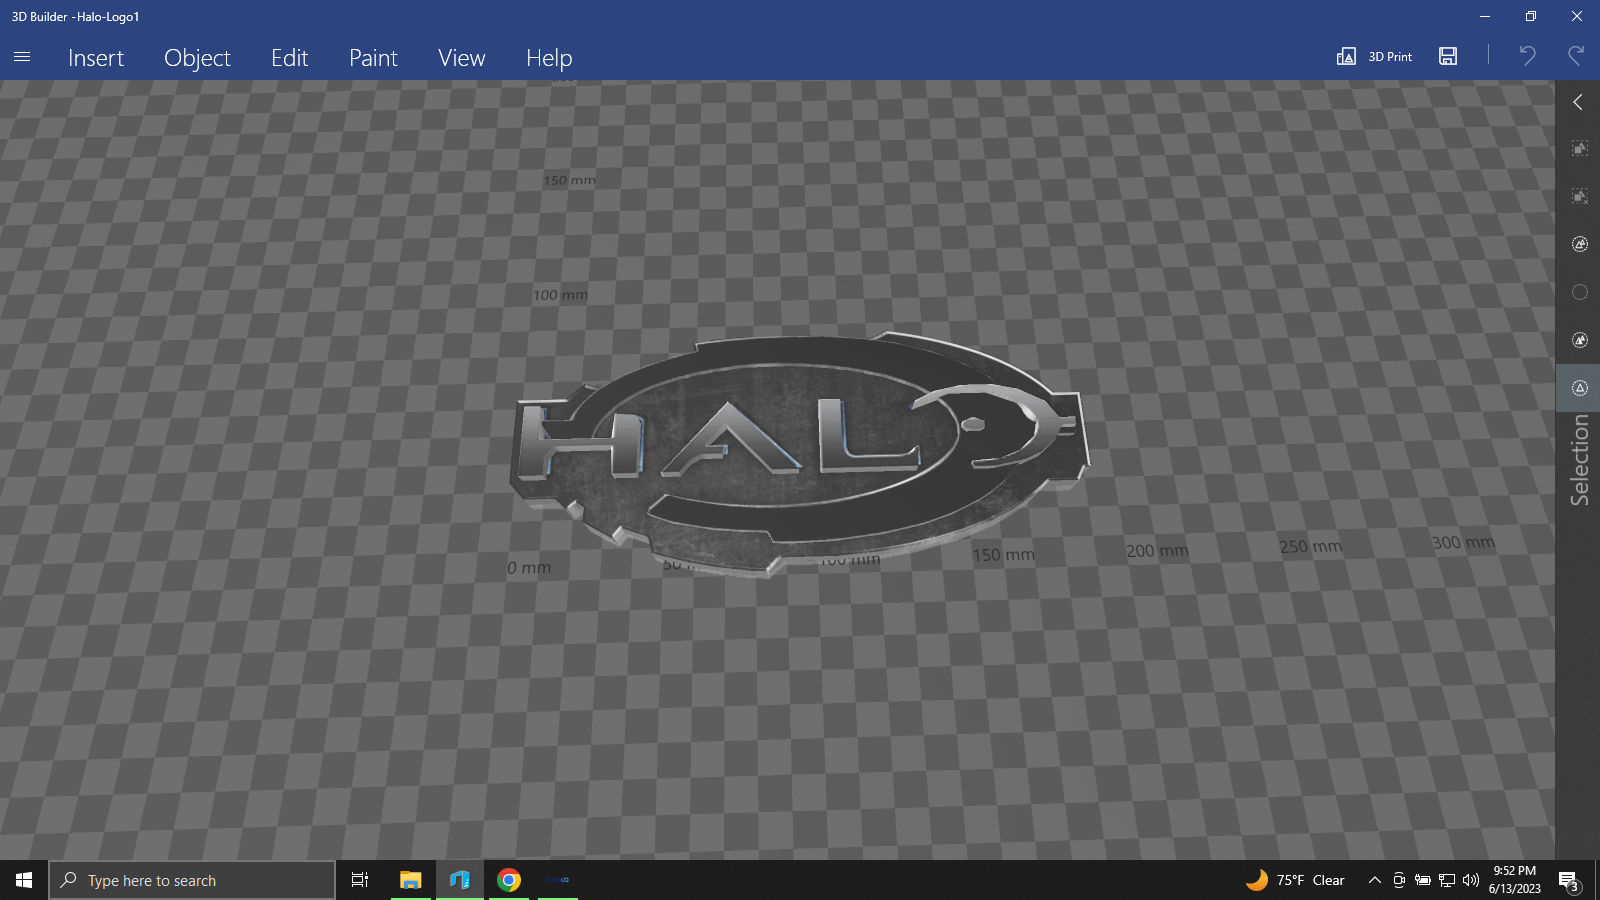Restore down the 3D Builder window
1600x900 pixels.
coord(1531,16)
